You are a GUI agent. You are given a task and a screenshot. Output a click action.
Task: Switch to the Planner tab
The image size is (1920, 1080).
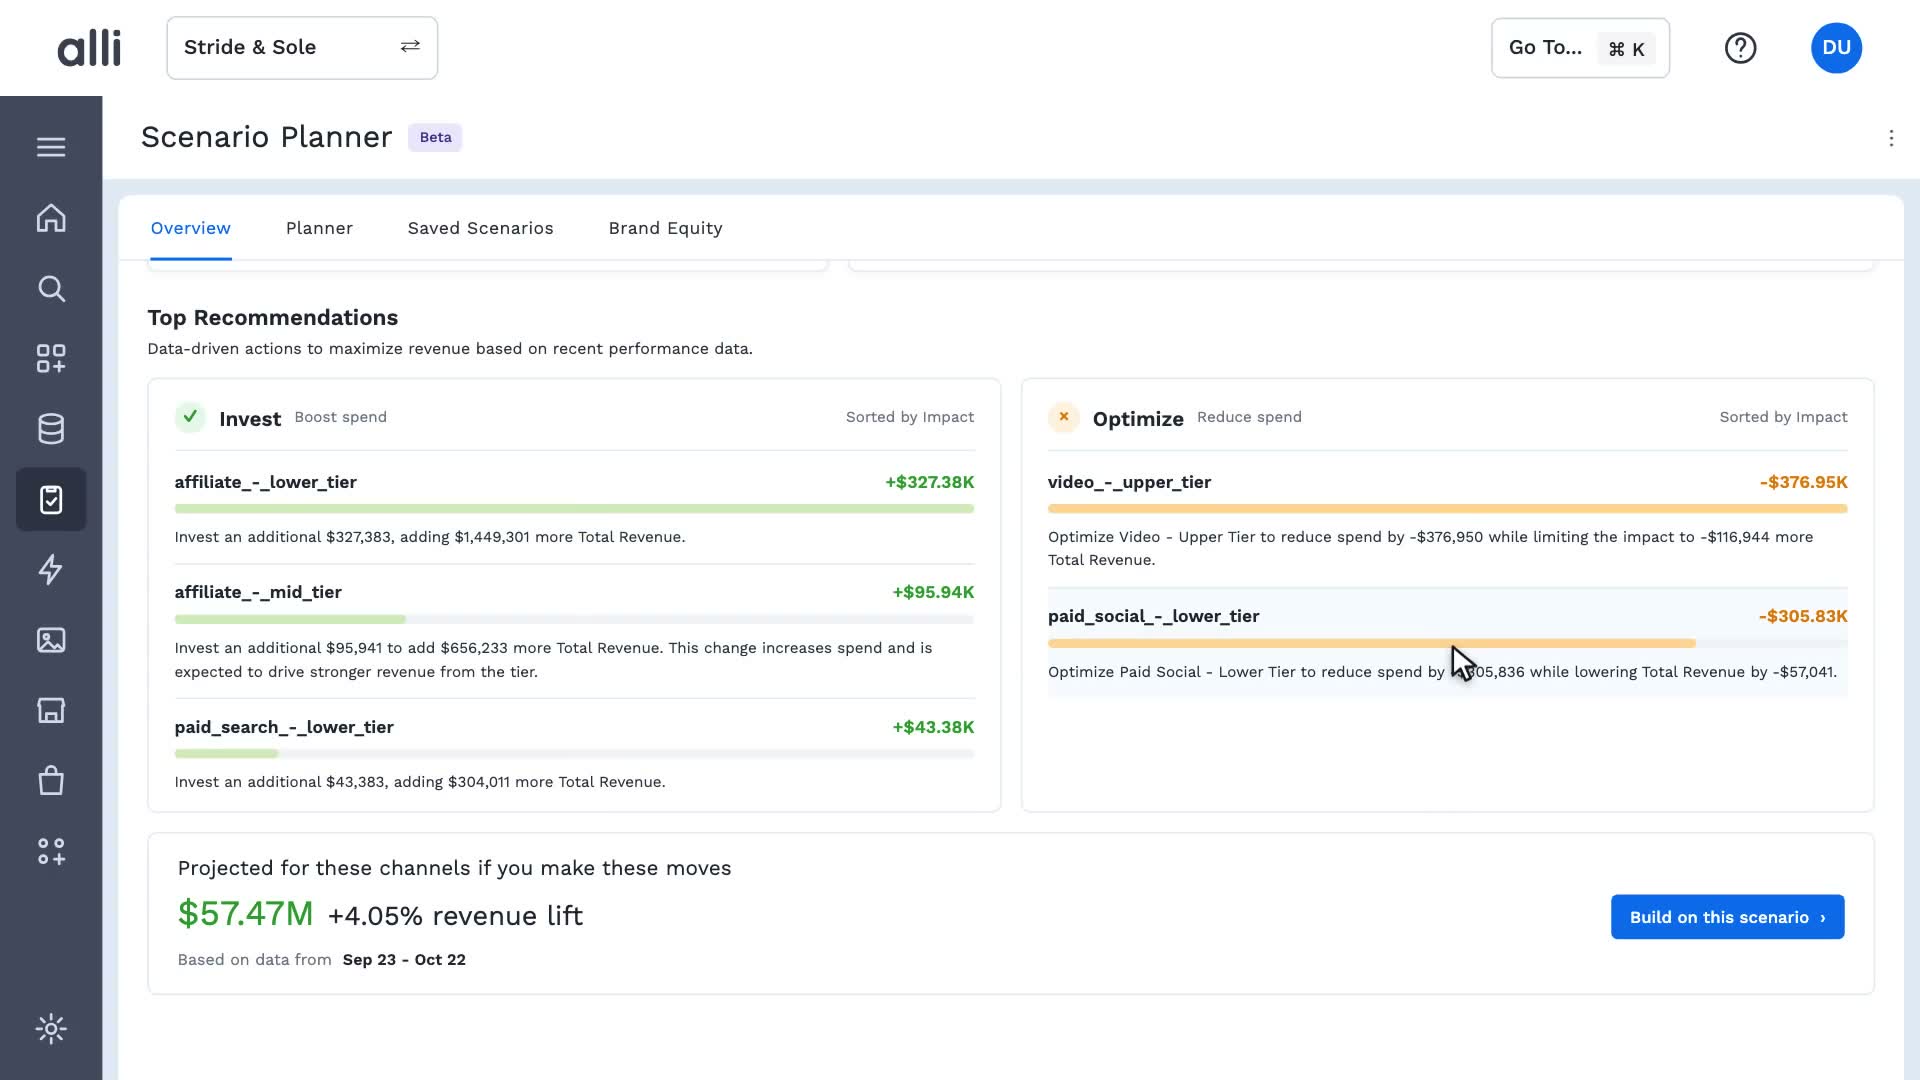tap(319, 228)
